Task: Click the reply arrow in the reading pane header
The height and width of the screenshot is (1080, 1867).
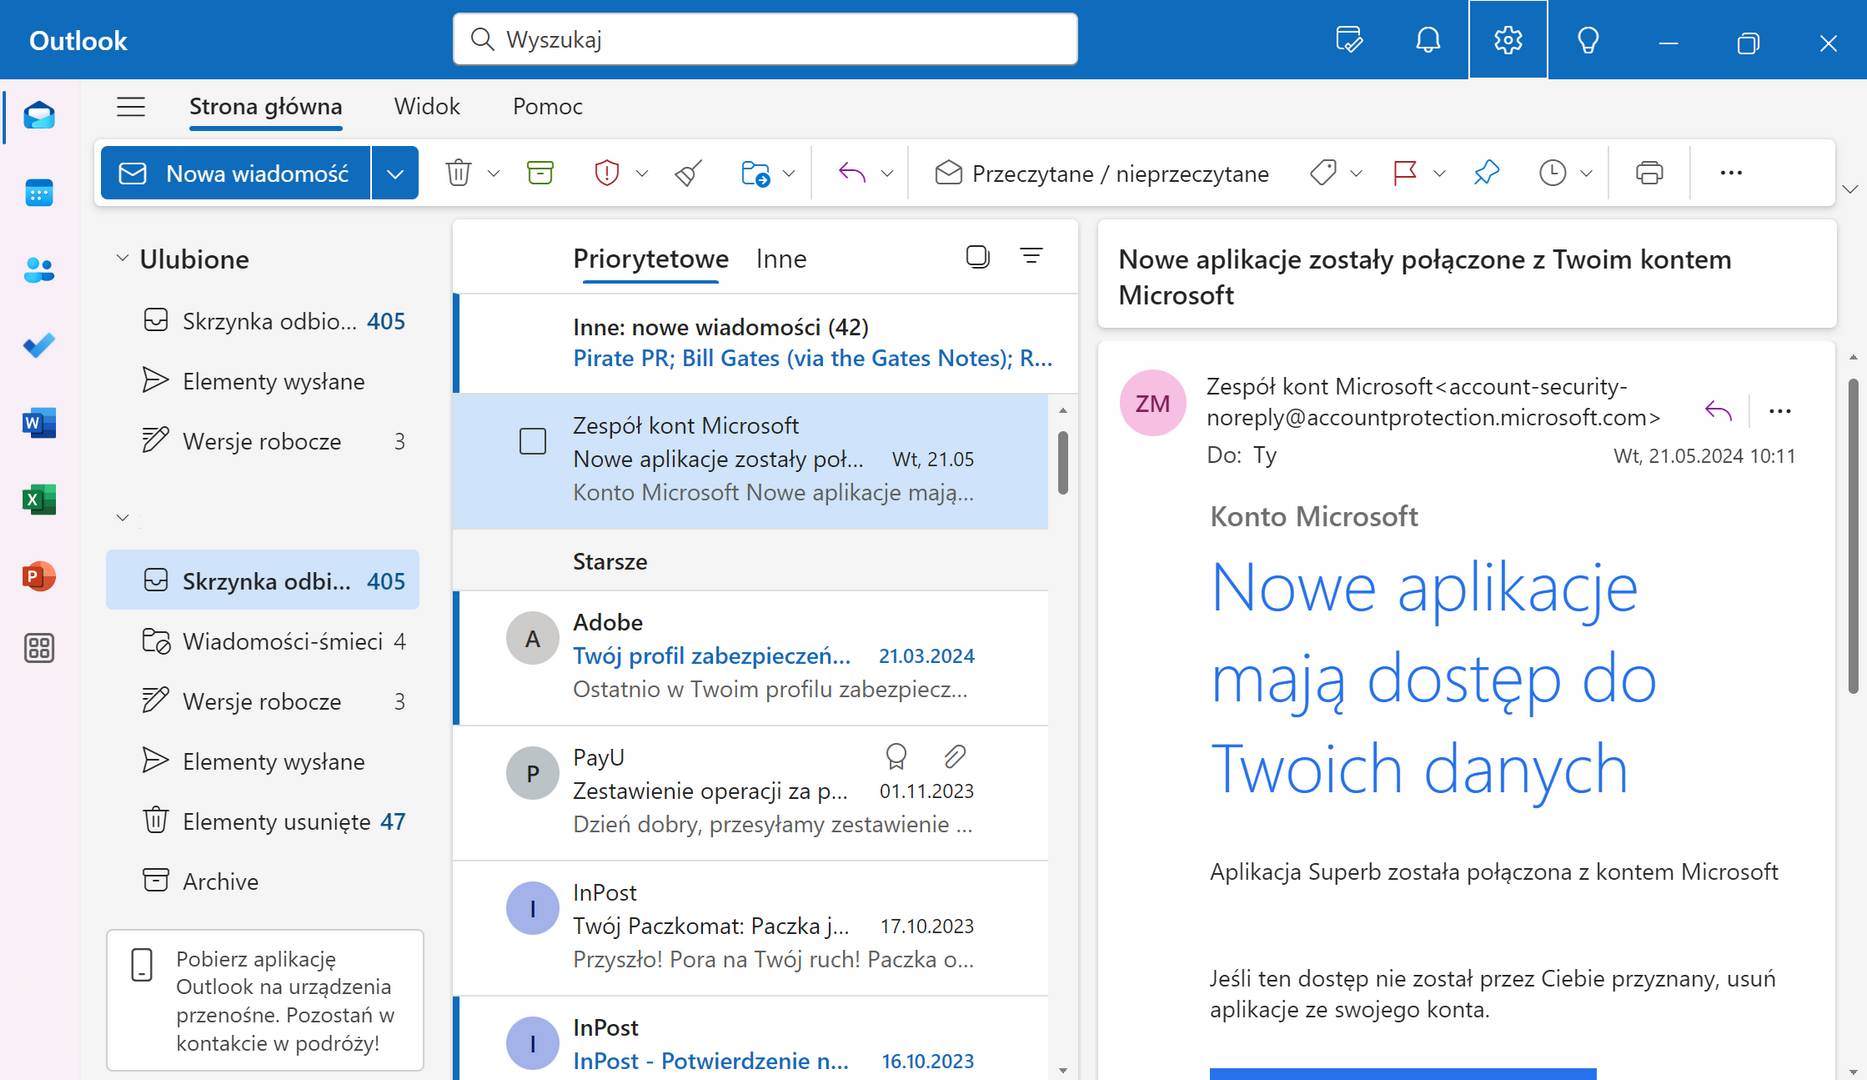Action: pyautogui.click(x=1718, y=410)
